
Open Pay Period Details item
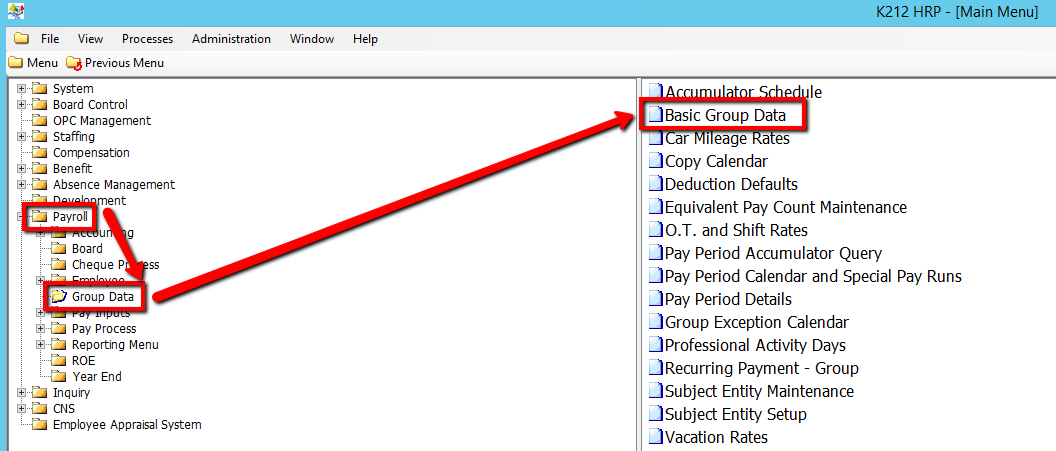pyautogui.click(x=727, y=299)
